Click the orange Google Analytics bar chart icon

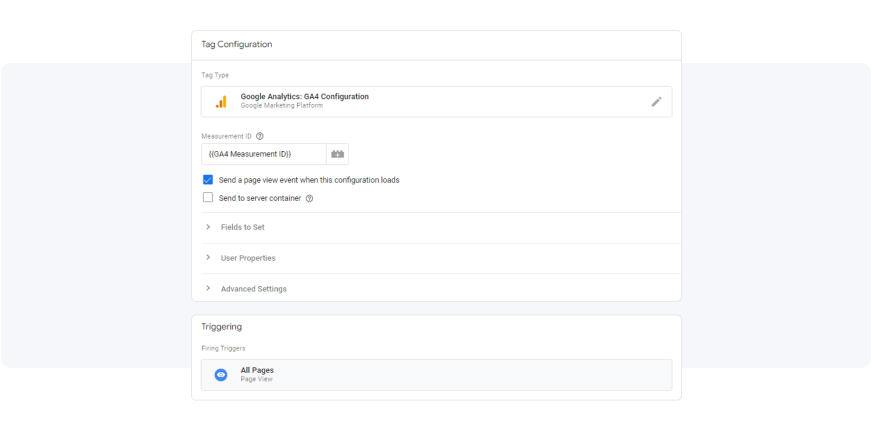[221, 102]
